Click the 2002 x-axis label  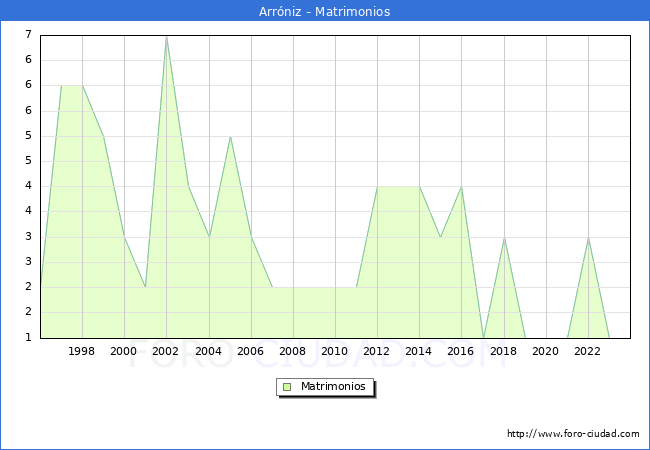(x=166, y=351)
